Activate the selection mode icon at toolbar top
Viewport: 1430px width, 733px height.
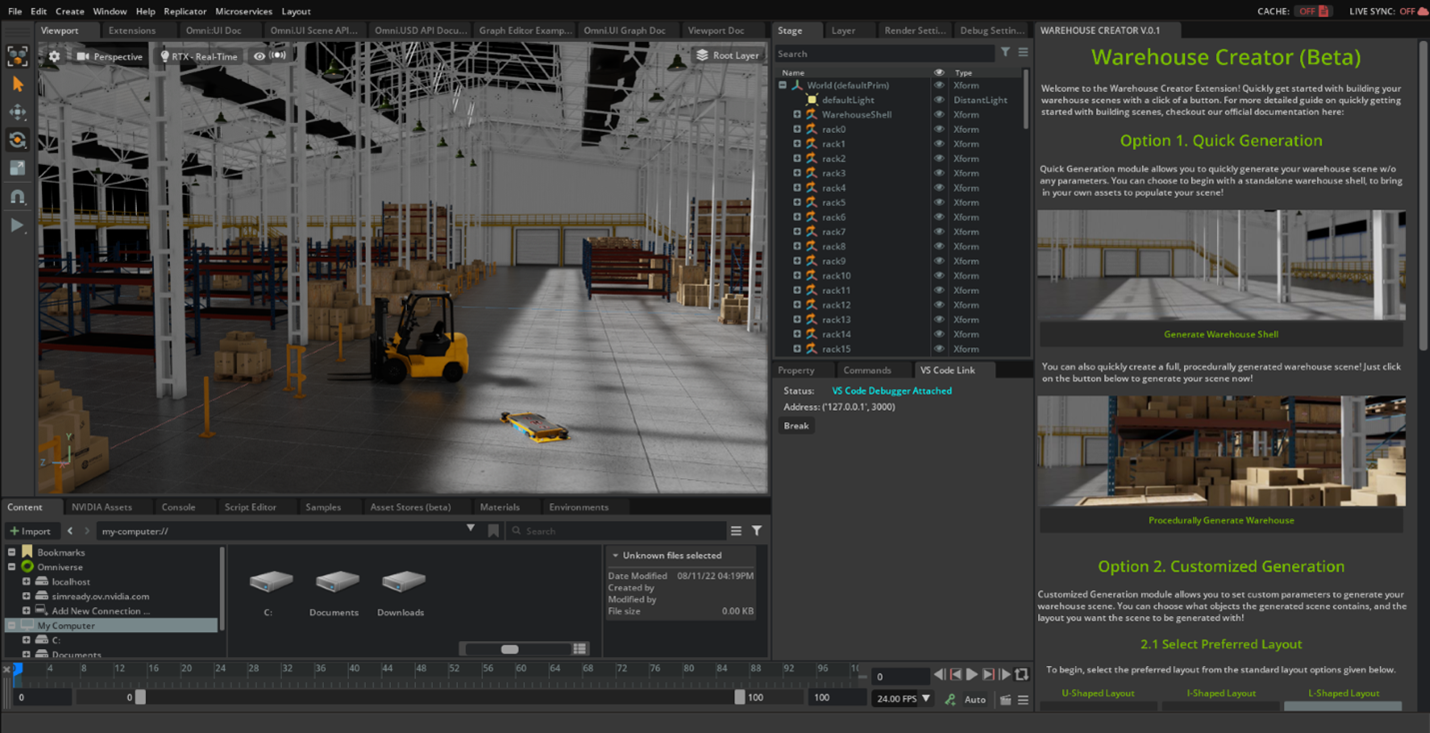[x=17, y=57]
